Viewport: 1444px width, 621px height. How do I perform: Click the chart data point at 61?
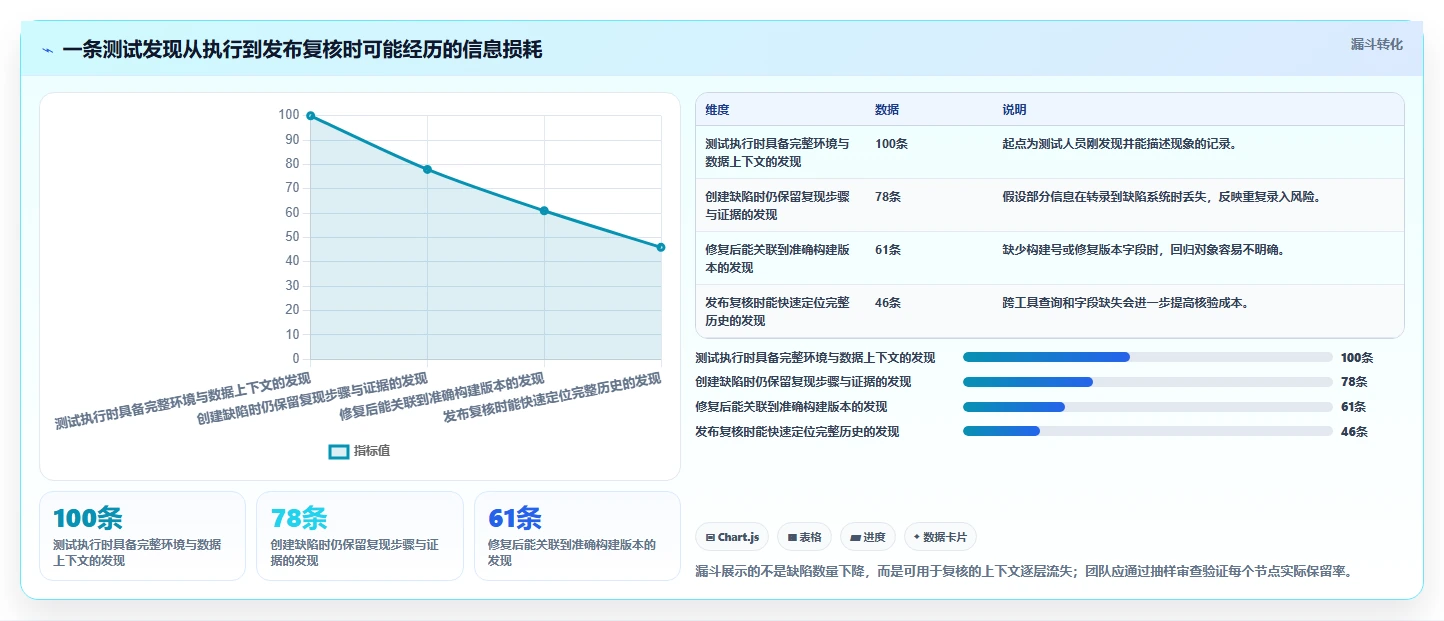[x=544, y=211]
